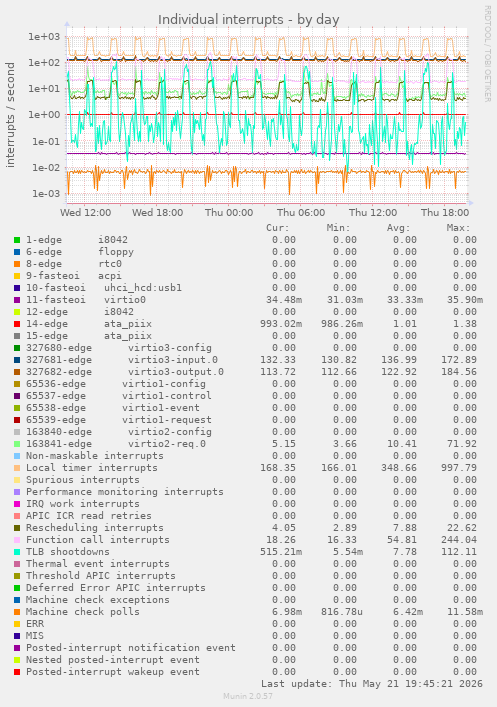The image size is (497, 707).
Task: Click the Function call interrupts pink swatch
Action: click(17, 540)
